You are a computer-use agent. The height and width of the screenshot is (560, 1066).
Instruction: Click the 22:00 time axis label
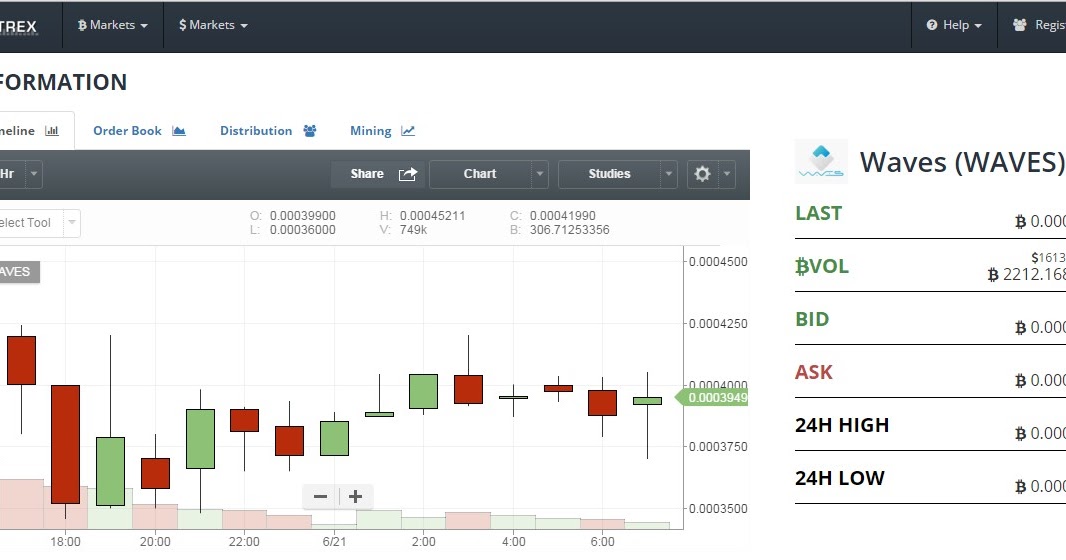point(244,542)
